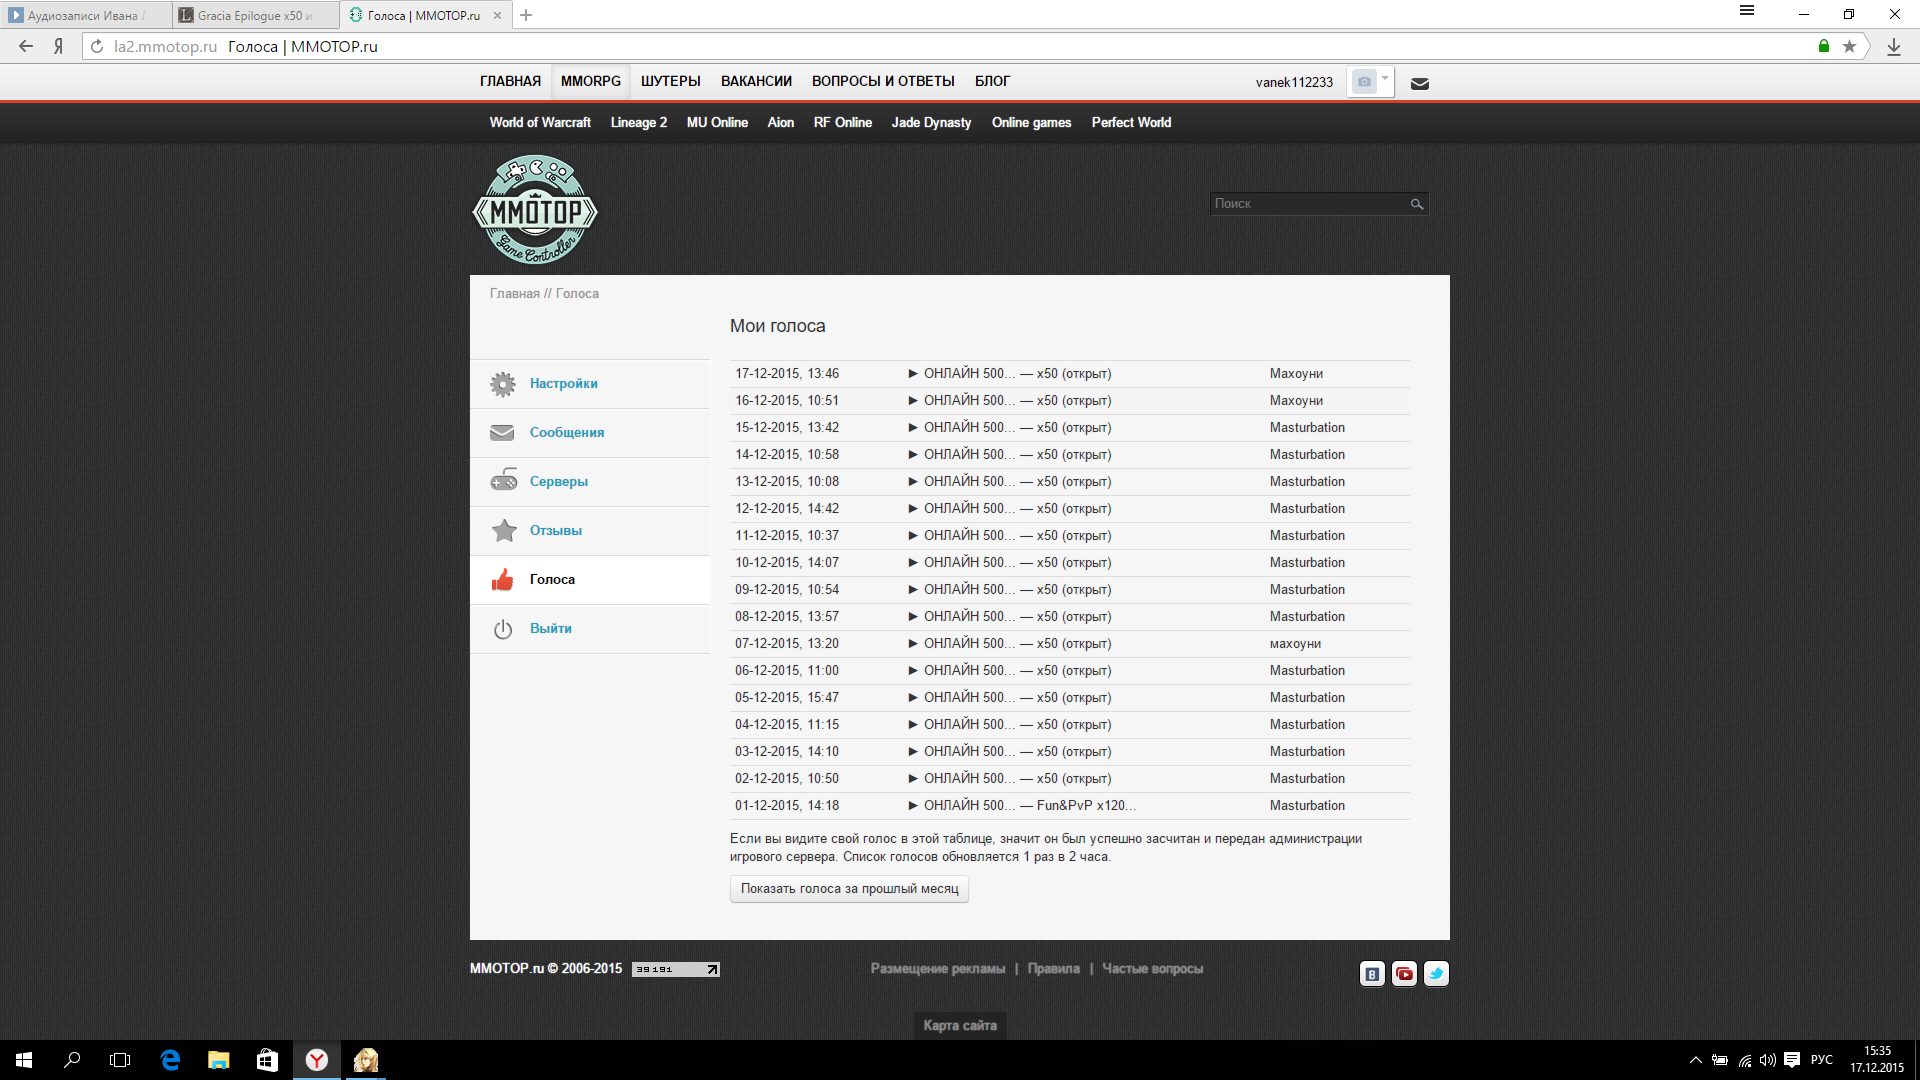Screen dimensions: 1920x1080
Task: Open the VK social icon in footer
Action: 1372,974
